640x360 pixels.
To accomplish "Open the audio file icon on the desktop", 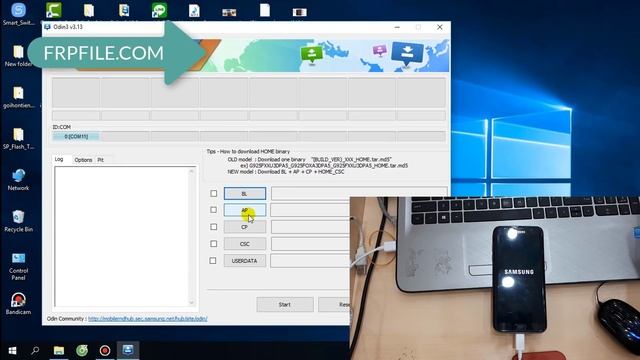I will (194, 11).
